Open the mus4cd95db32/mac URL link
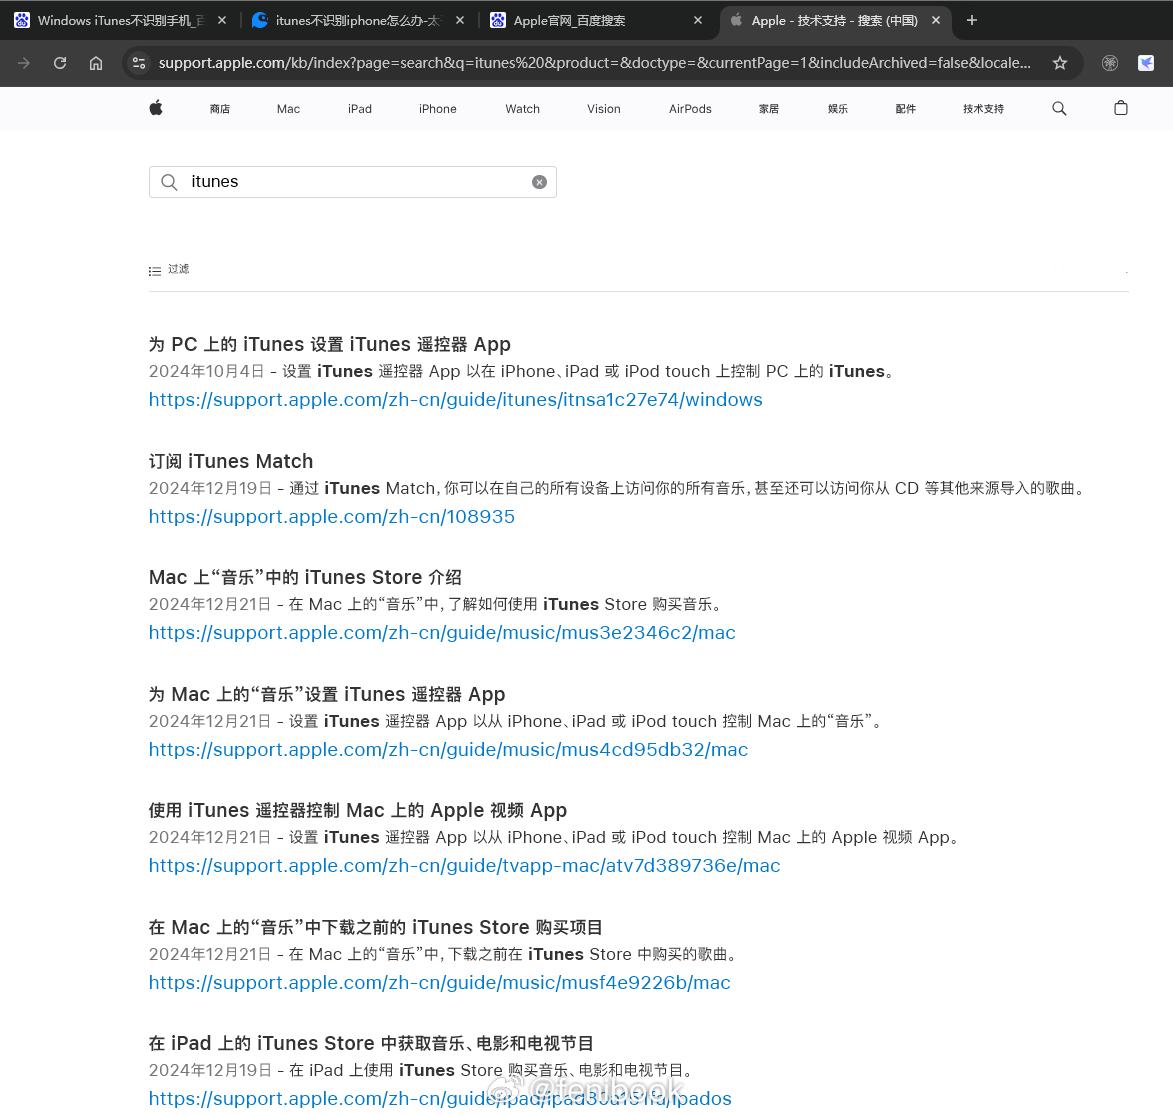The height and width of the screenshot is (1115, 1173). coord(448,750)
